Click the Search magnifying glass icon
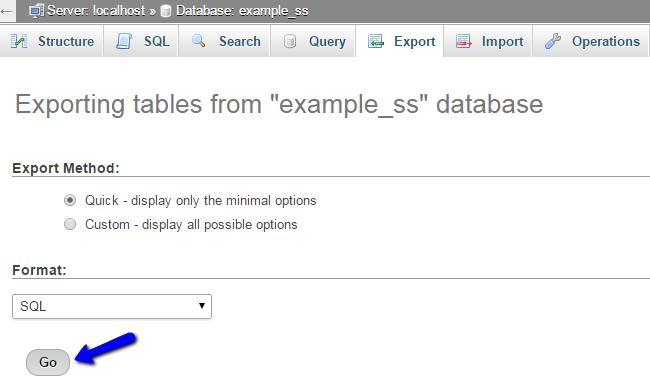650x382 pixels. 199,41
